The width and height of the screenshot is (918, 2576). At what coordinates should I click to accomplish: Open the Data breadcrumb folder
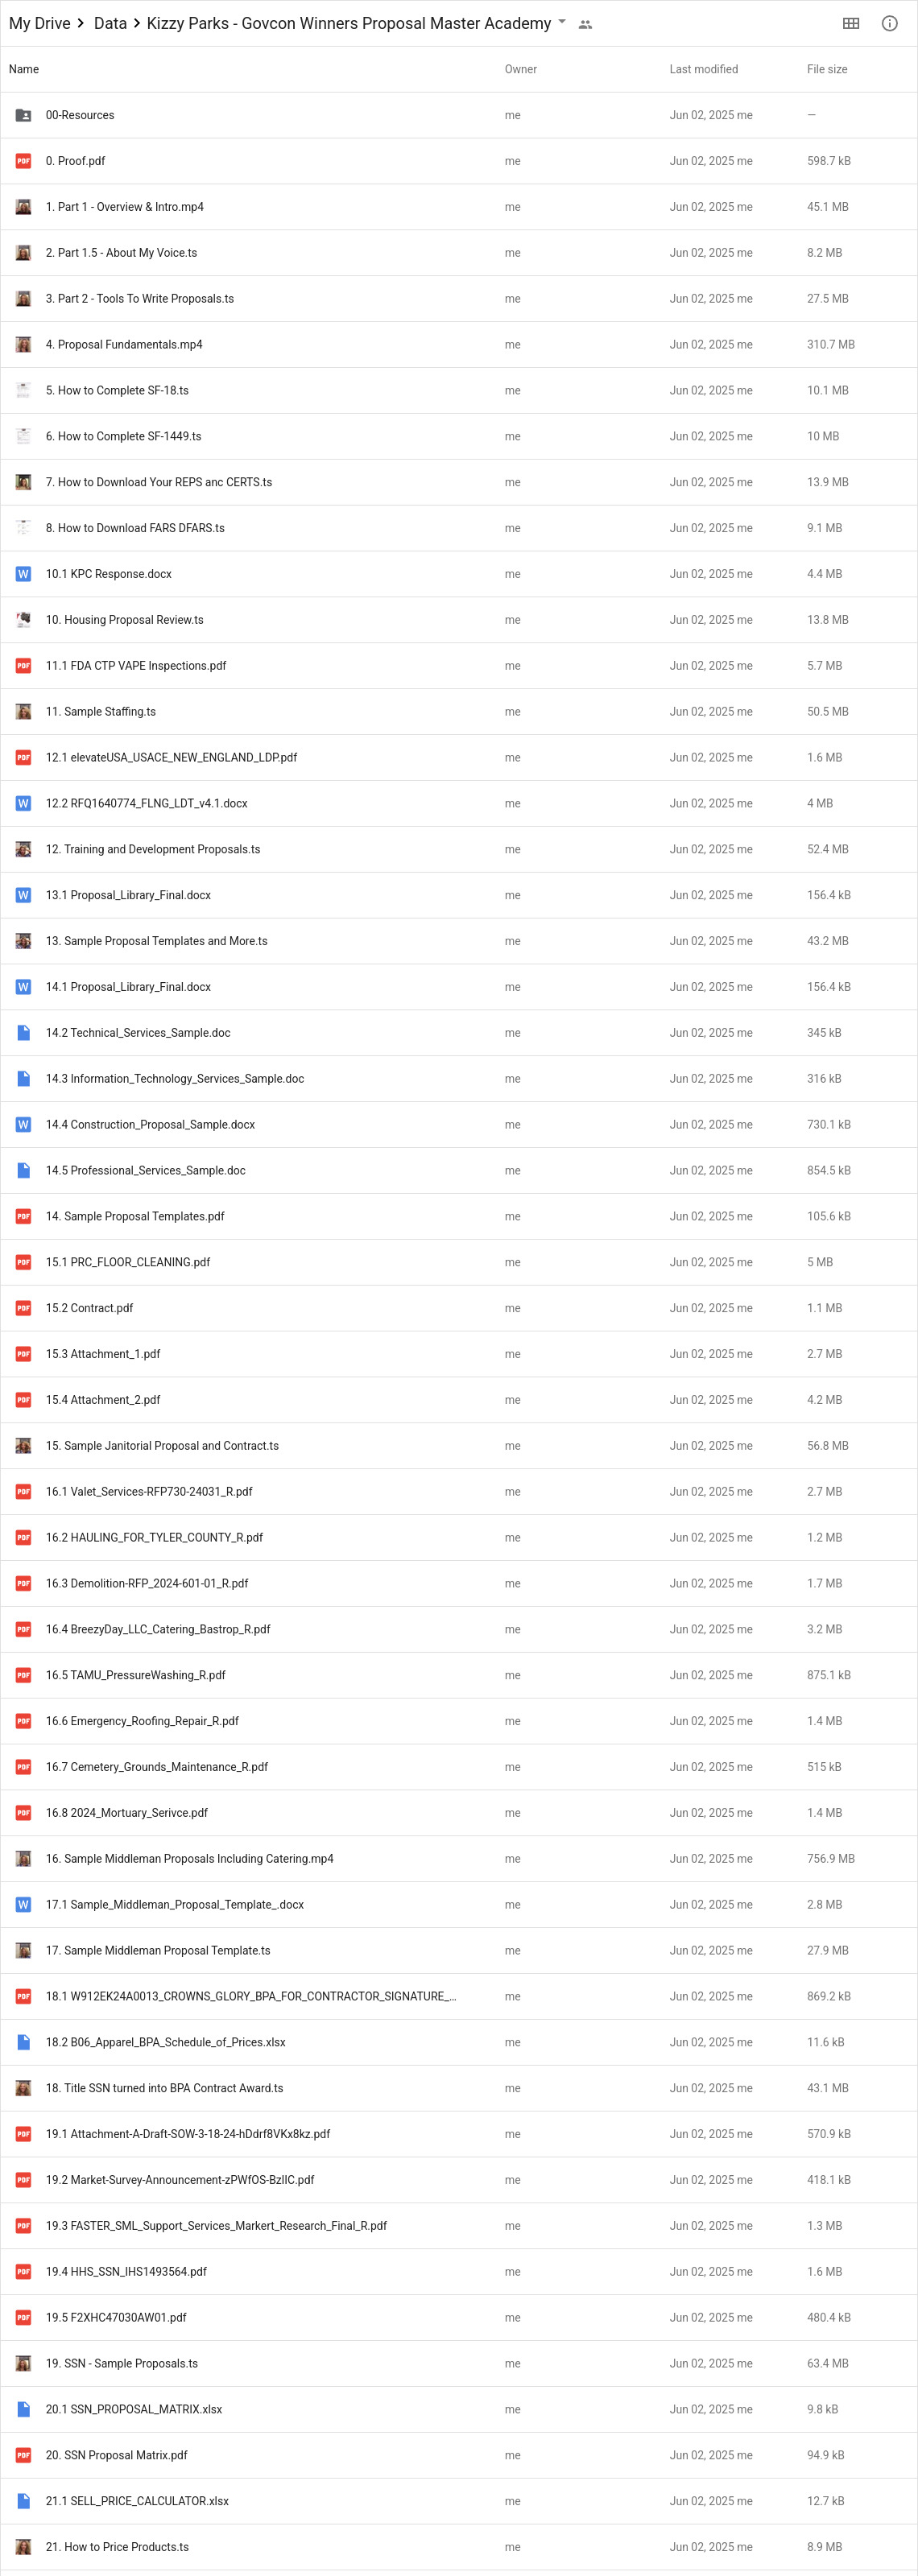pyautogui.click(x=110, y=23)
